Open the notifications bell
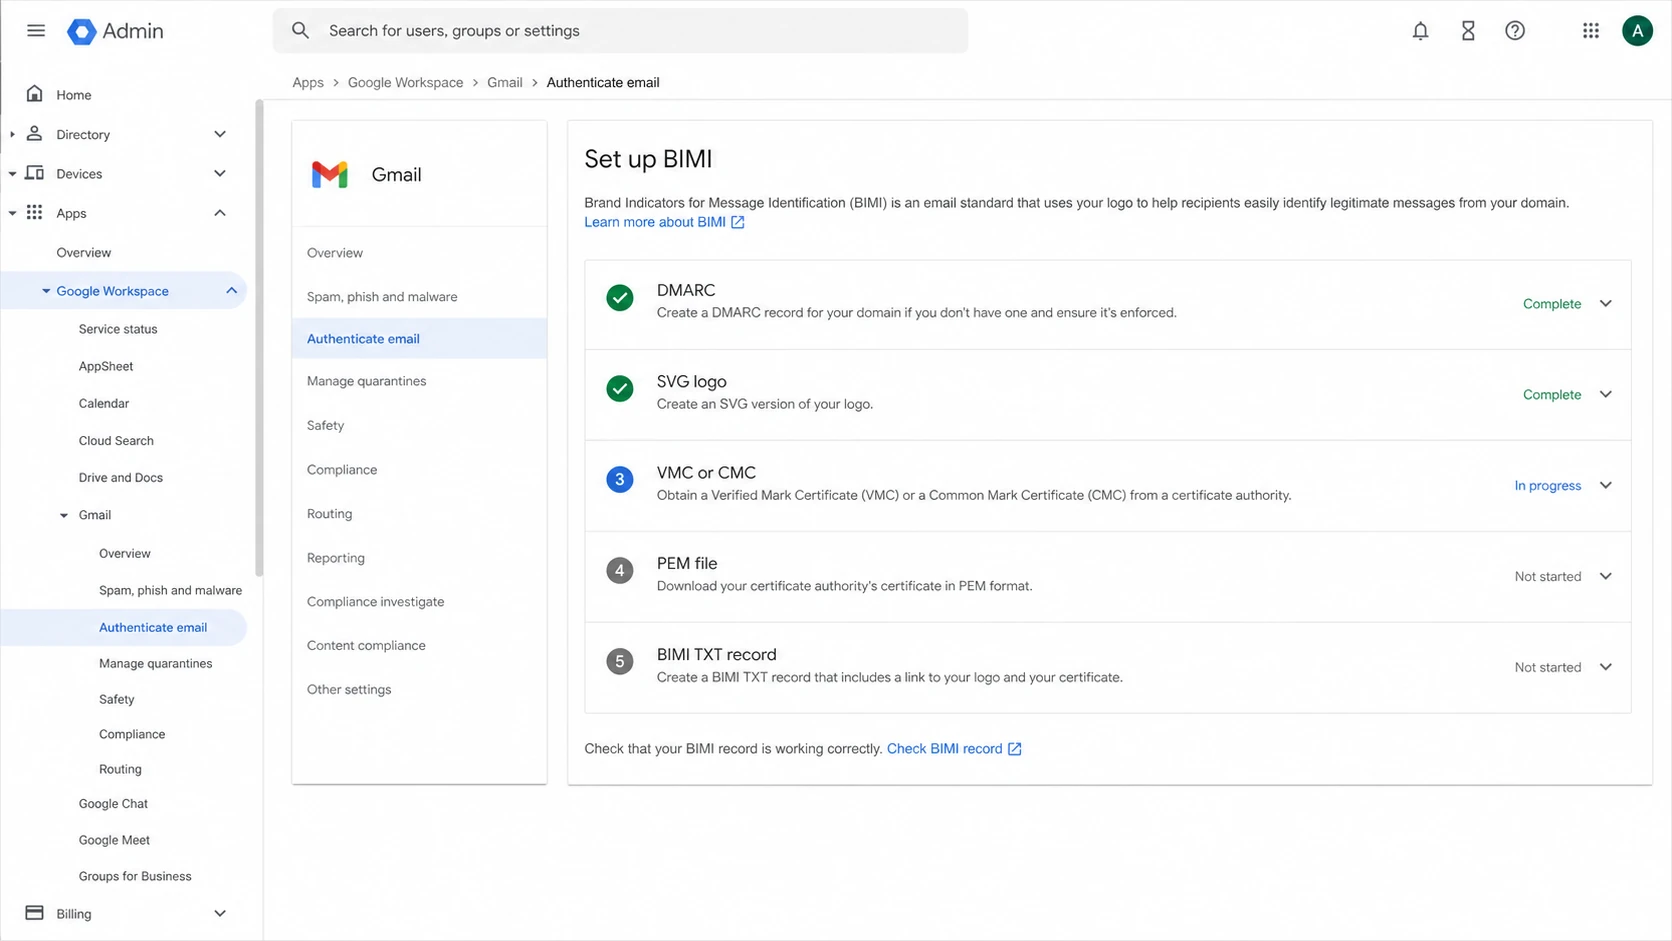1672x941 pixels. pyautogui.click(x=1420, y=31)
